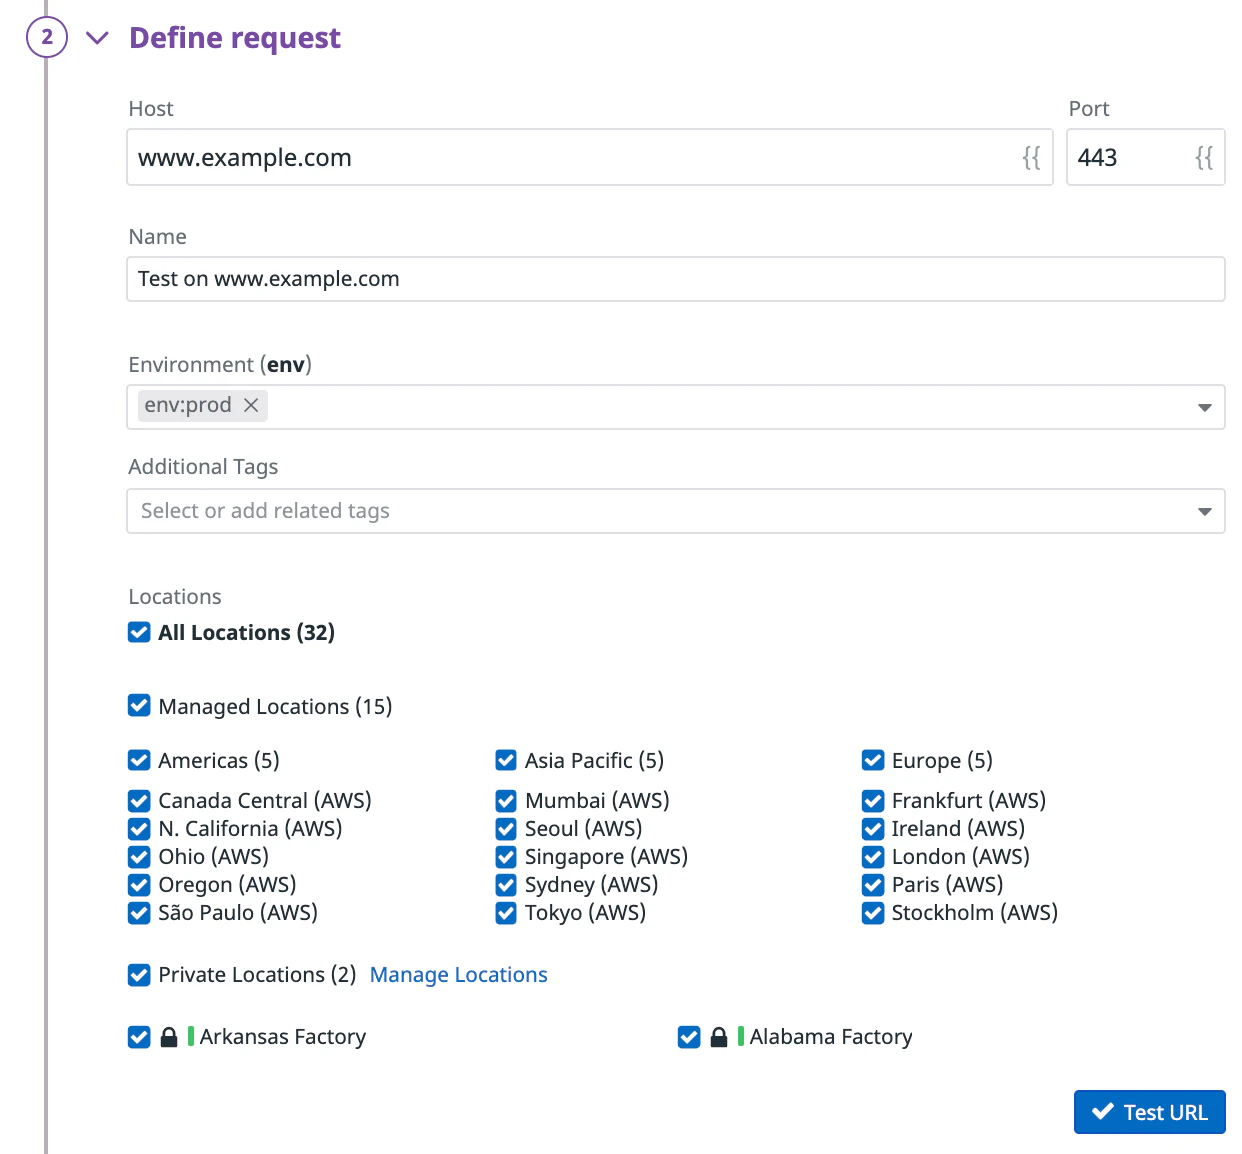Click lock icon beside Alabama Factory
1242x1154 pixels.
(x=718, y=1037)
